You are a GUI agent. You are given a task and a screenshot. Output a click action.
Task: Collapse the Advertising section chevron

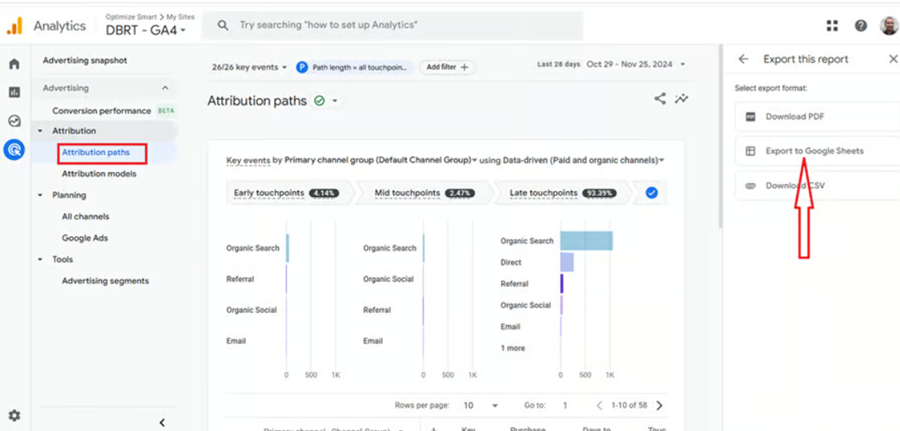pos(165,88)
